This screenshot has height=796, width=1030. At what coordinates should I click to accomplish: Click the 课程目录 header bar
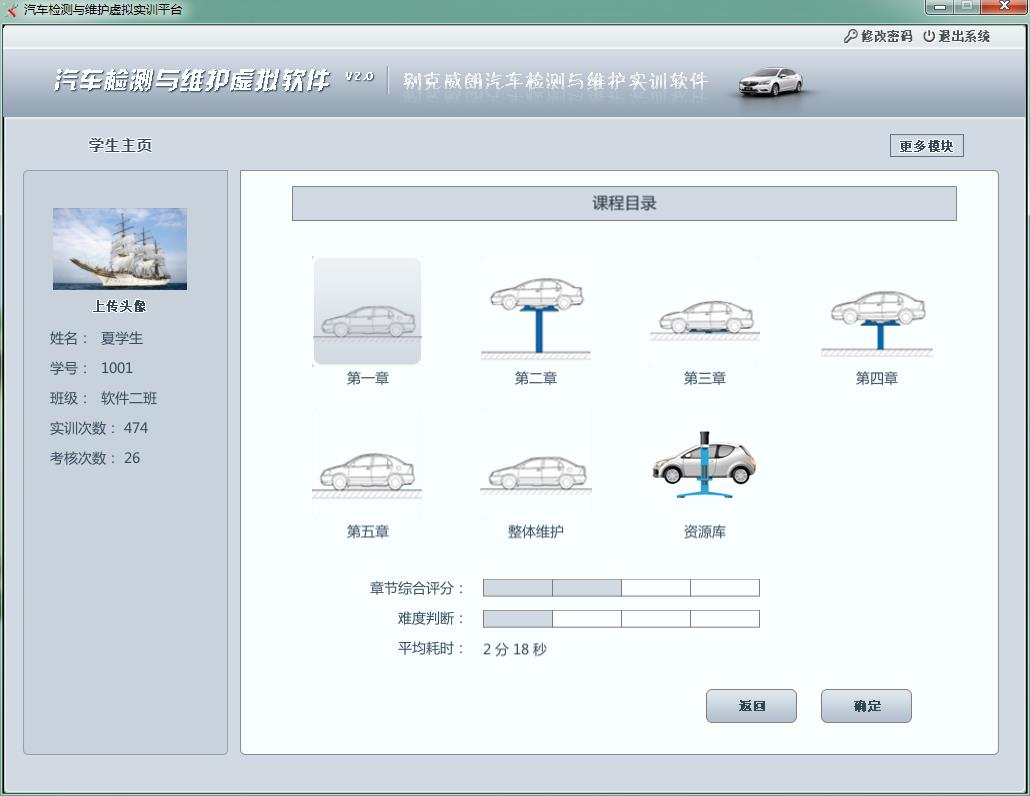624,203
